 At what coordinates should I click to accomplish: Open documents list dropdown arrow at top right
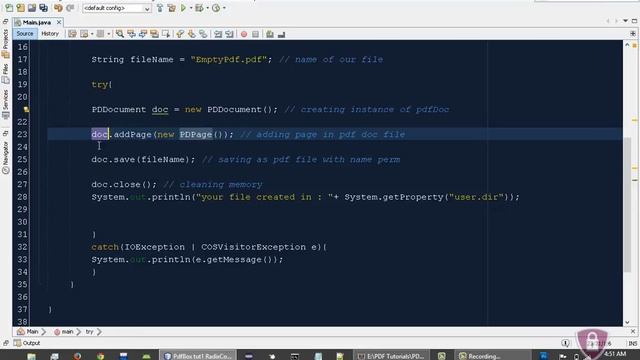625,21
